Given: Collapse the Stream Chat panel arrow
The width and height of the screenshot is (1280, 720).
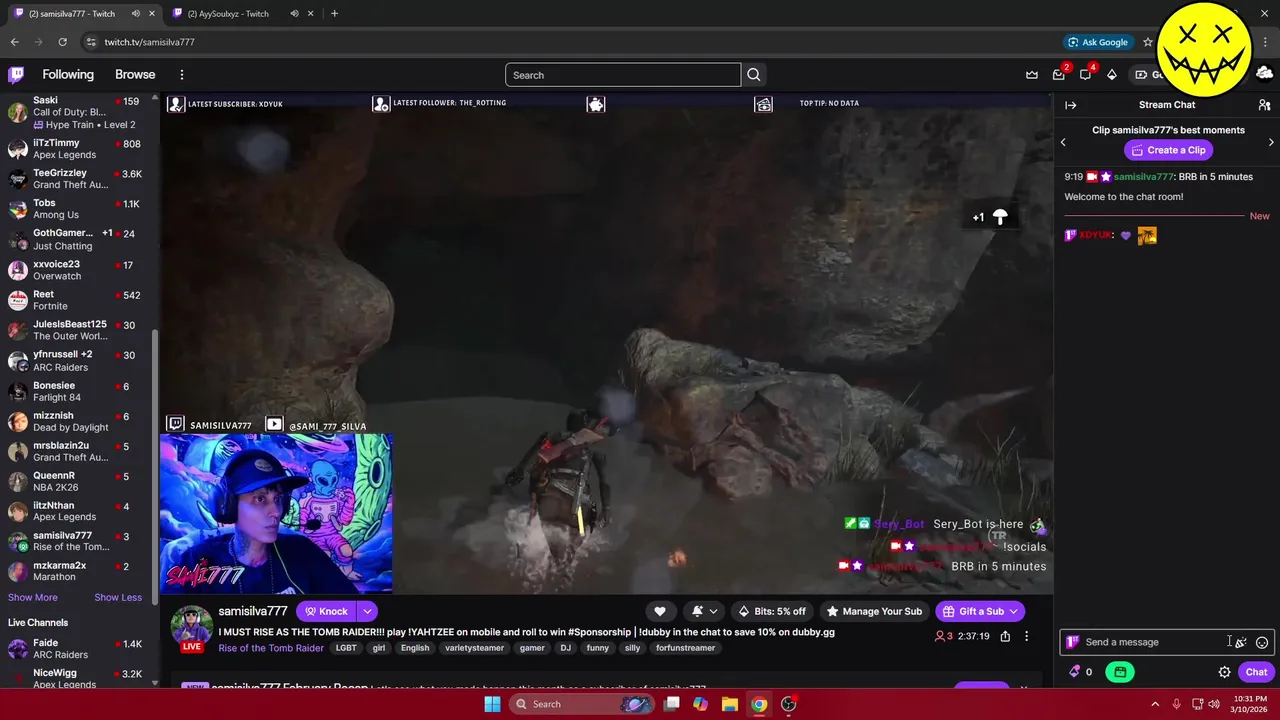Looking at the screenshot, I should tap(1070, 105).
